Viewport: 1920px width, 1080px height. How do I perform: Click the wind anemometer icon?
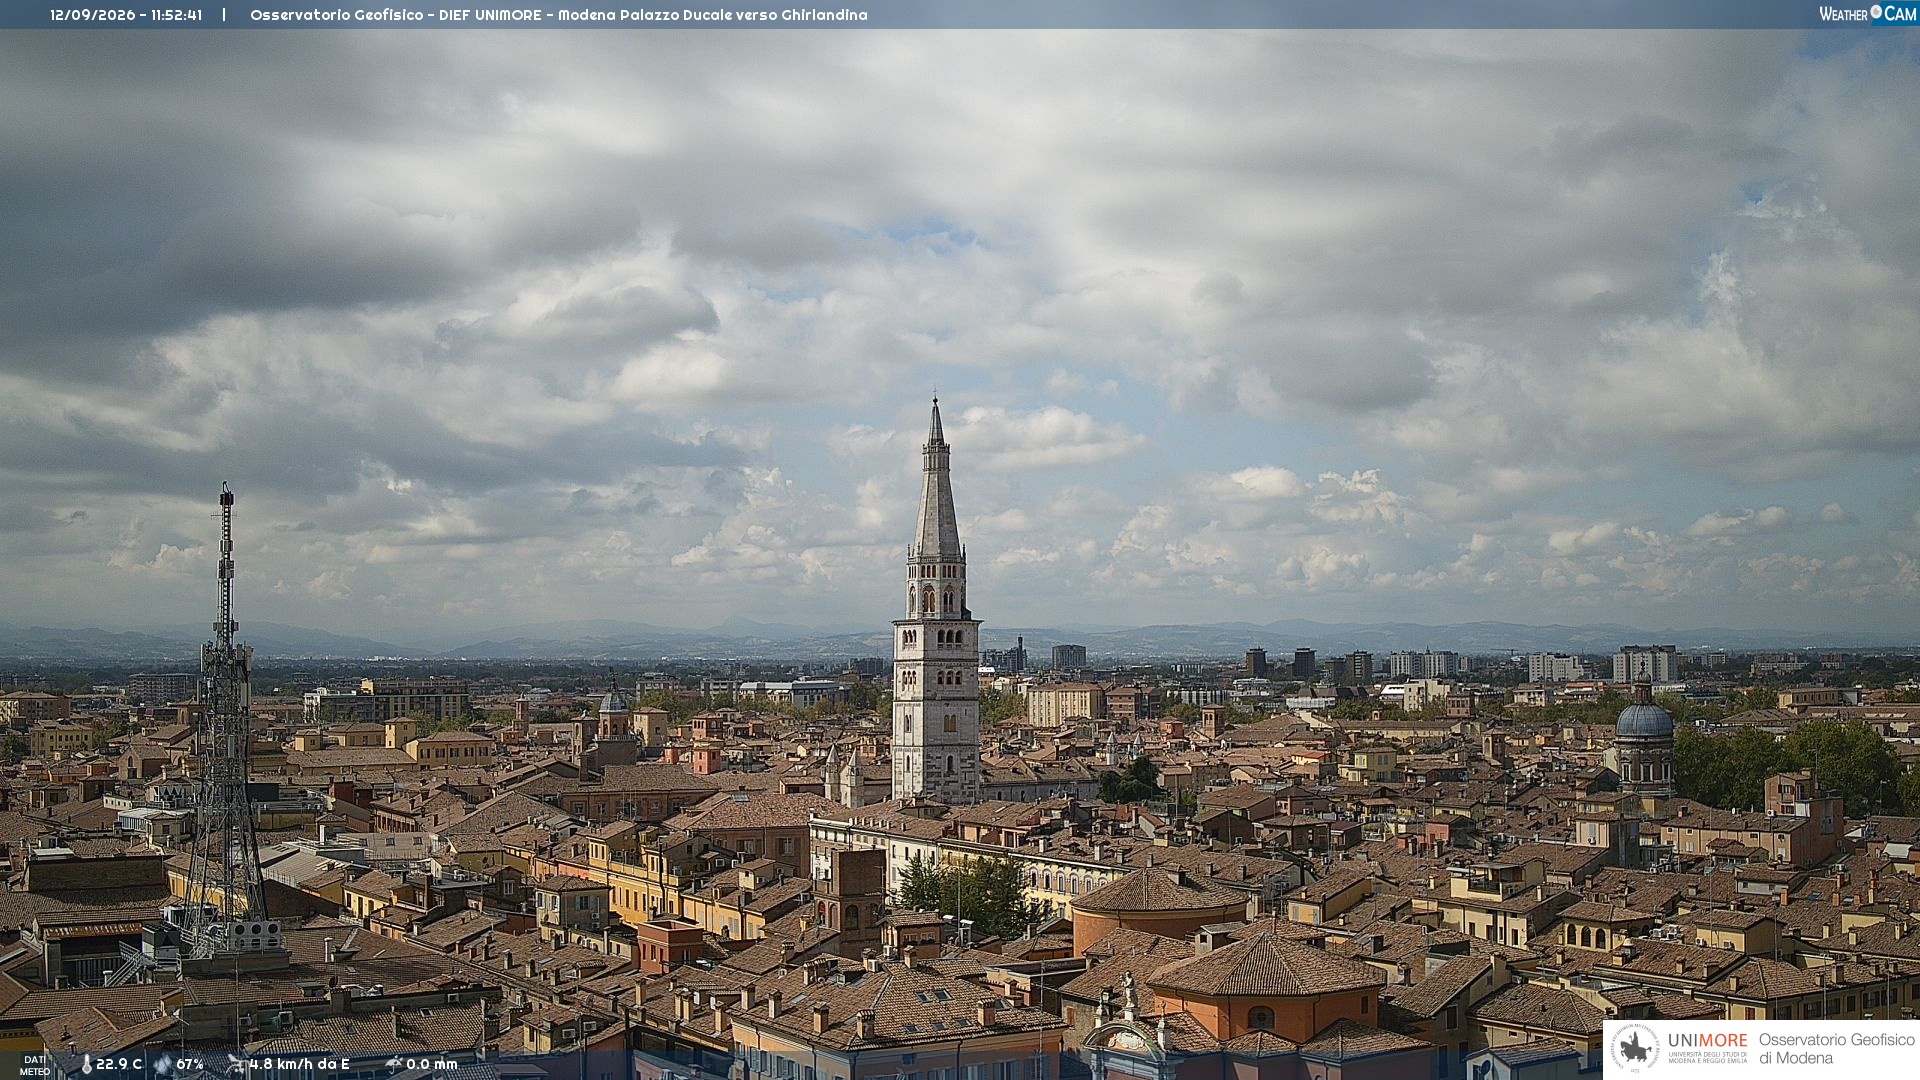tap(236, 1064)
